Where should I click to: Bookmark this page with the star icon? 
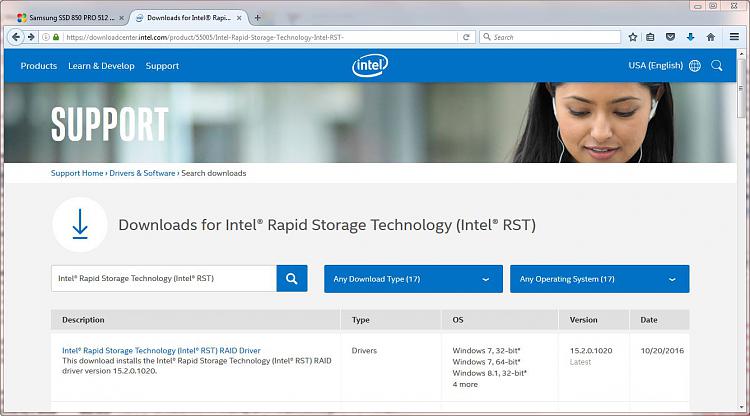tap(633, 37)
